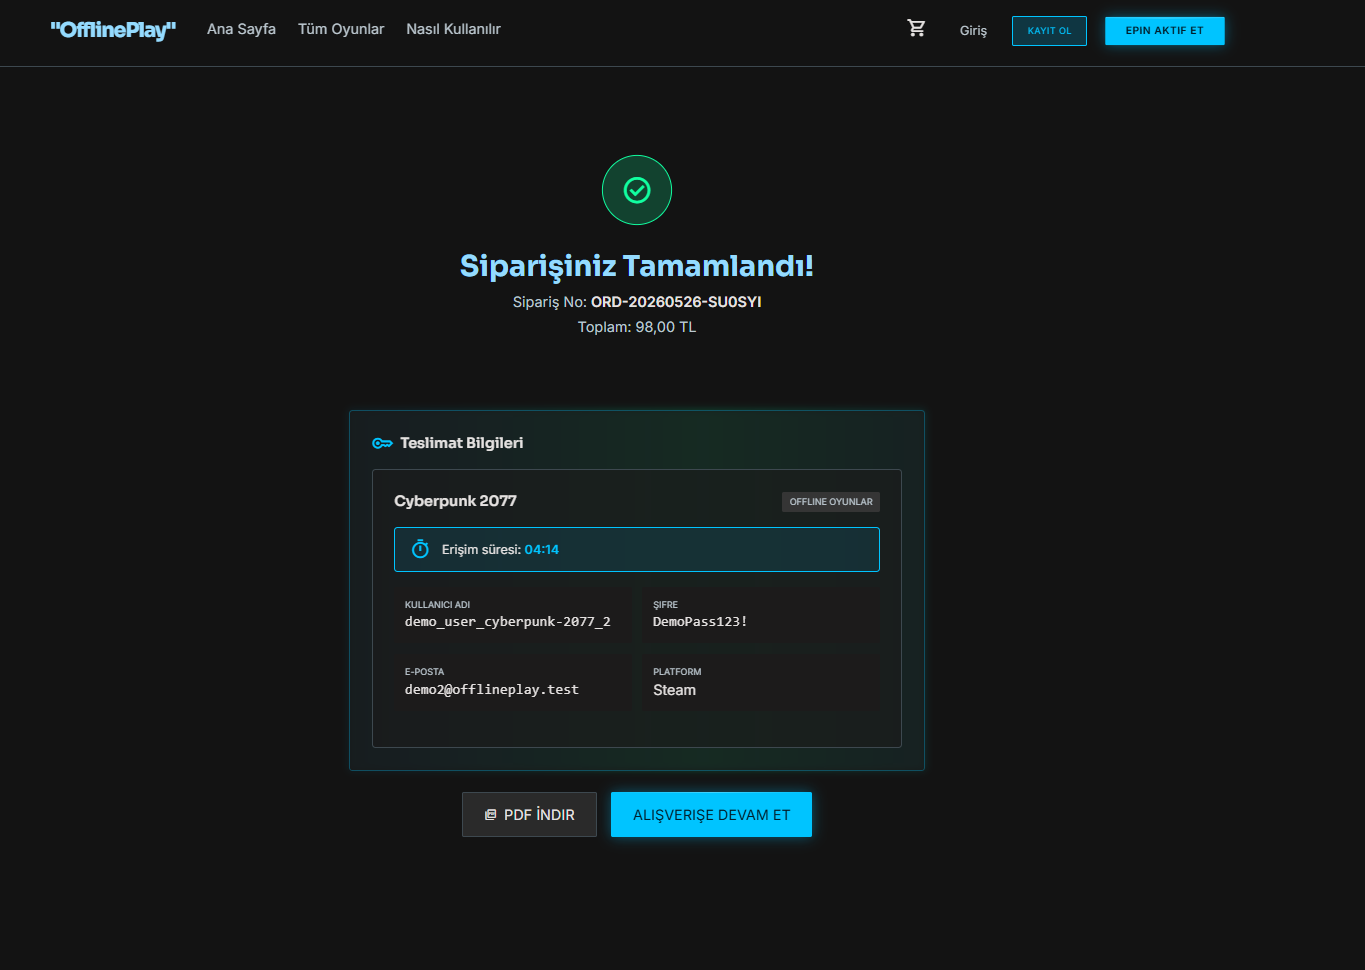Select the email demo2@offlineplay.test
The width and height of the screenshot is (1365, 970).
click(492, 690)
